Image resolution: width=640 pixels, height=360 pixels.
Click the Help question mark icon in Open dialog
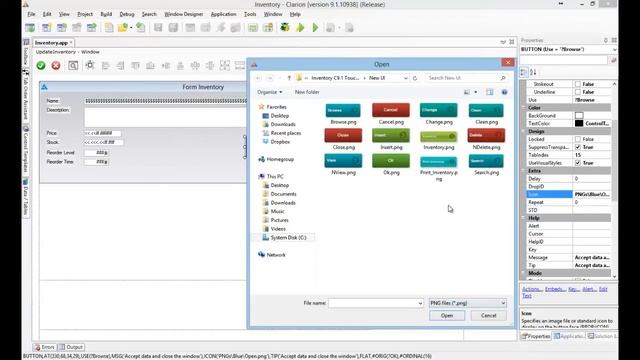(x=504, y=92)
